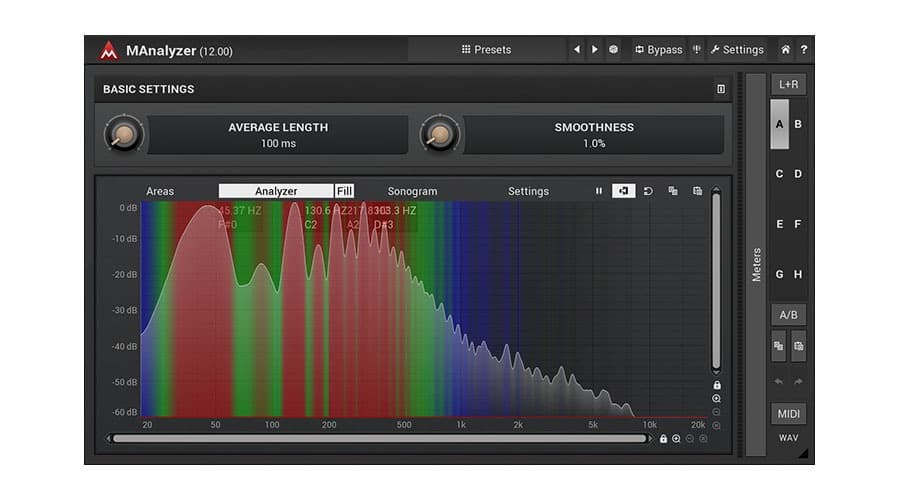Screen dimensions: 900x500
Task: Click the Average Length knob
Action: pos(124,135)
